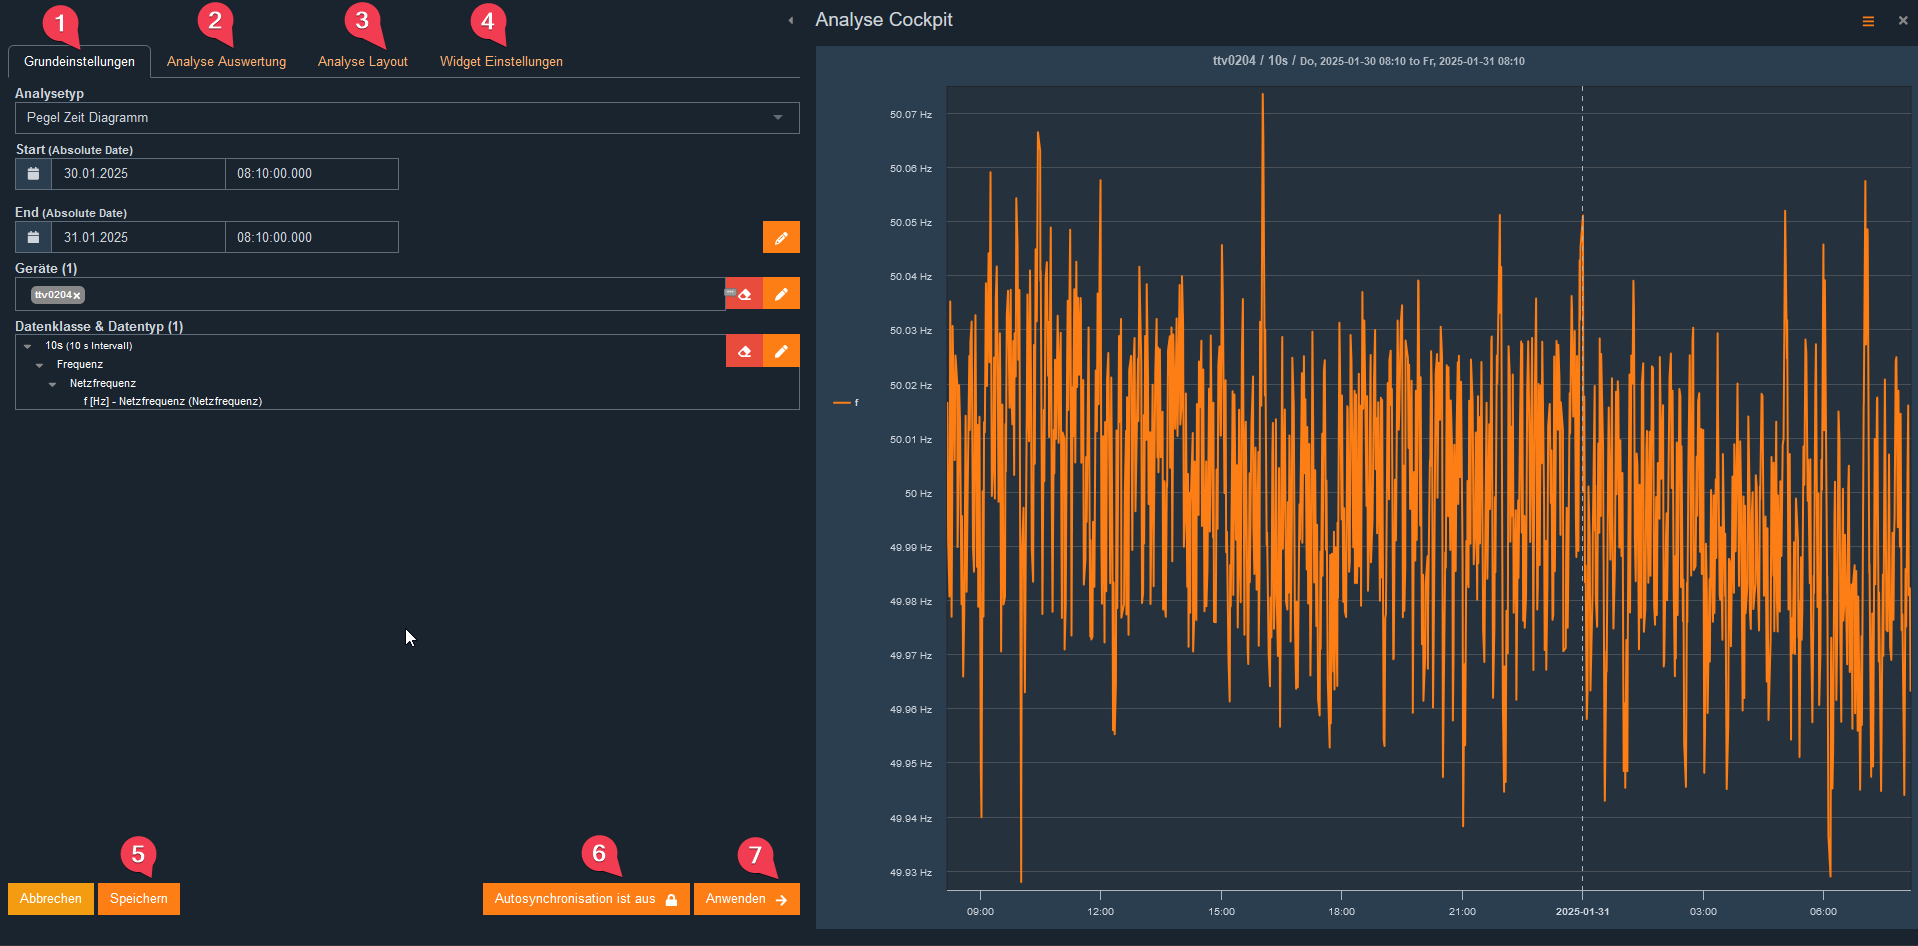
Task: Click the Anwenden button
Action: (746, 899)
